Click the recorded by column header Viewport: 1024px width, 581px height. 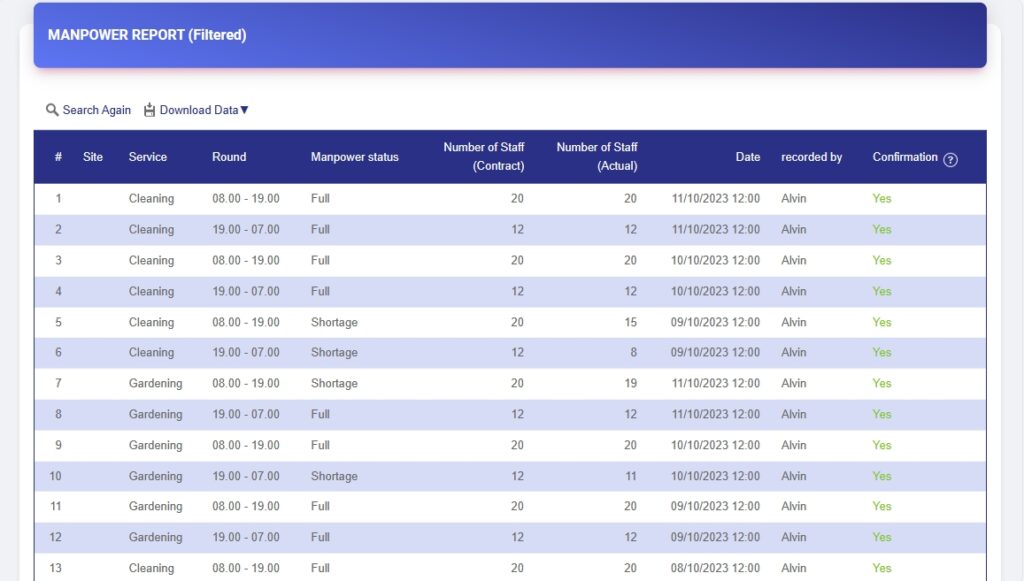click(812, 157)
